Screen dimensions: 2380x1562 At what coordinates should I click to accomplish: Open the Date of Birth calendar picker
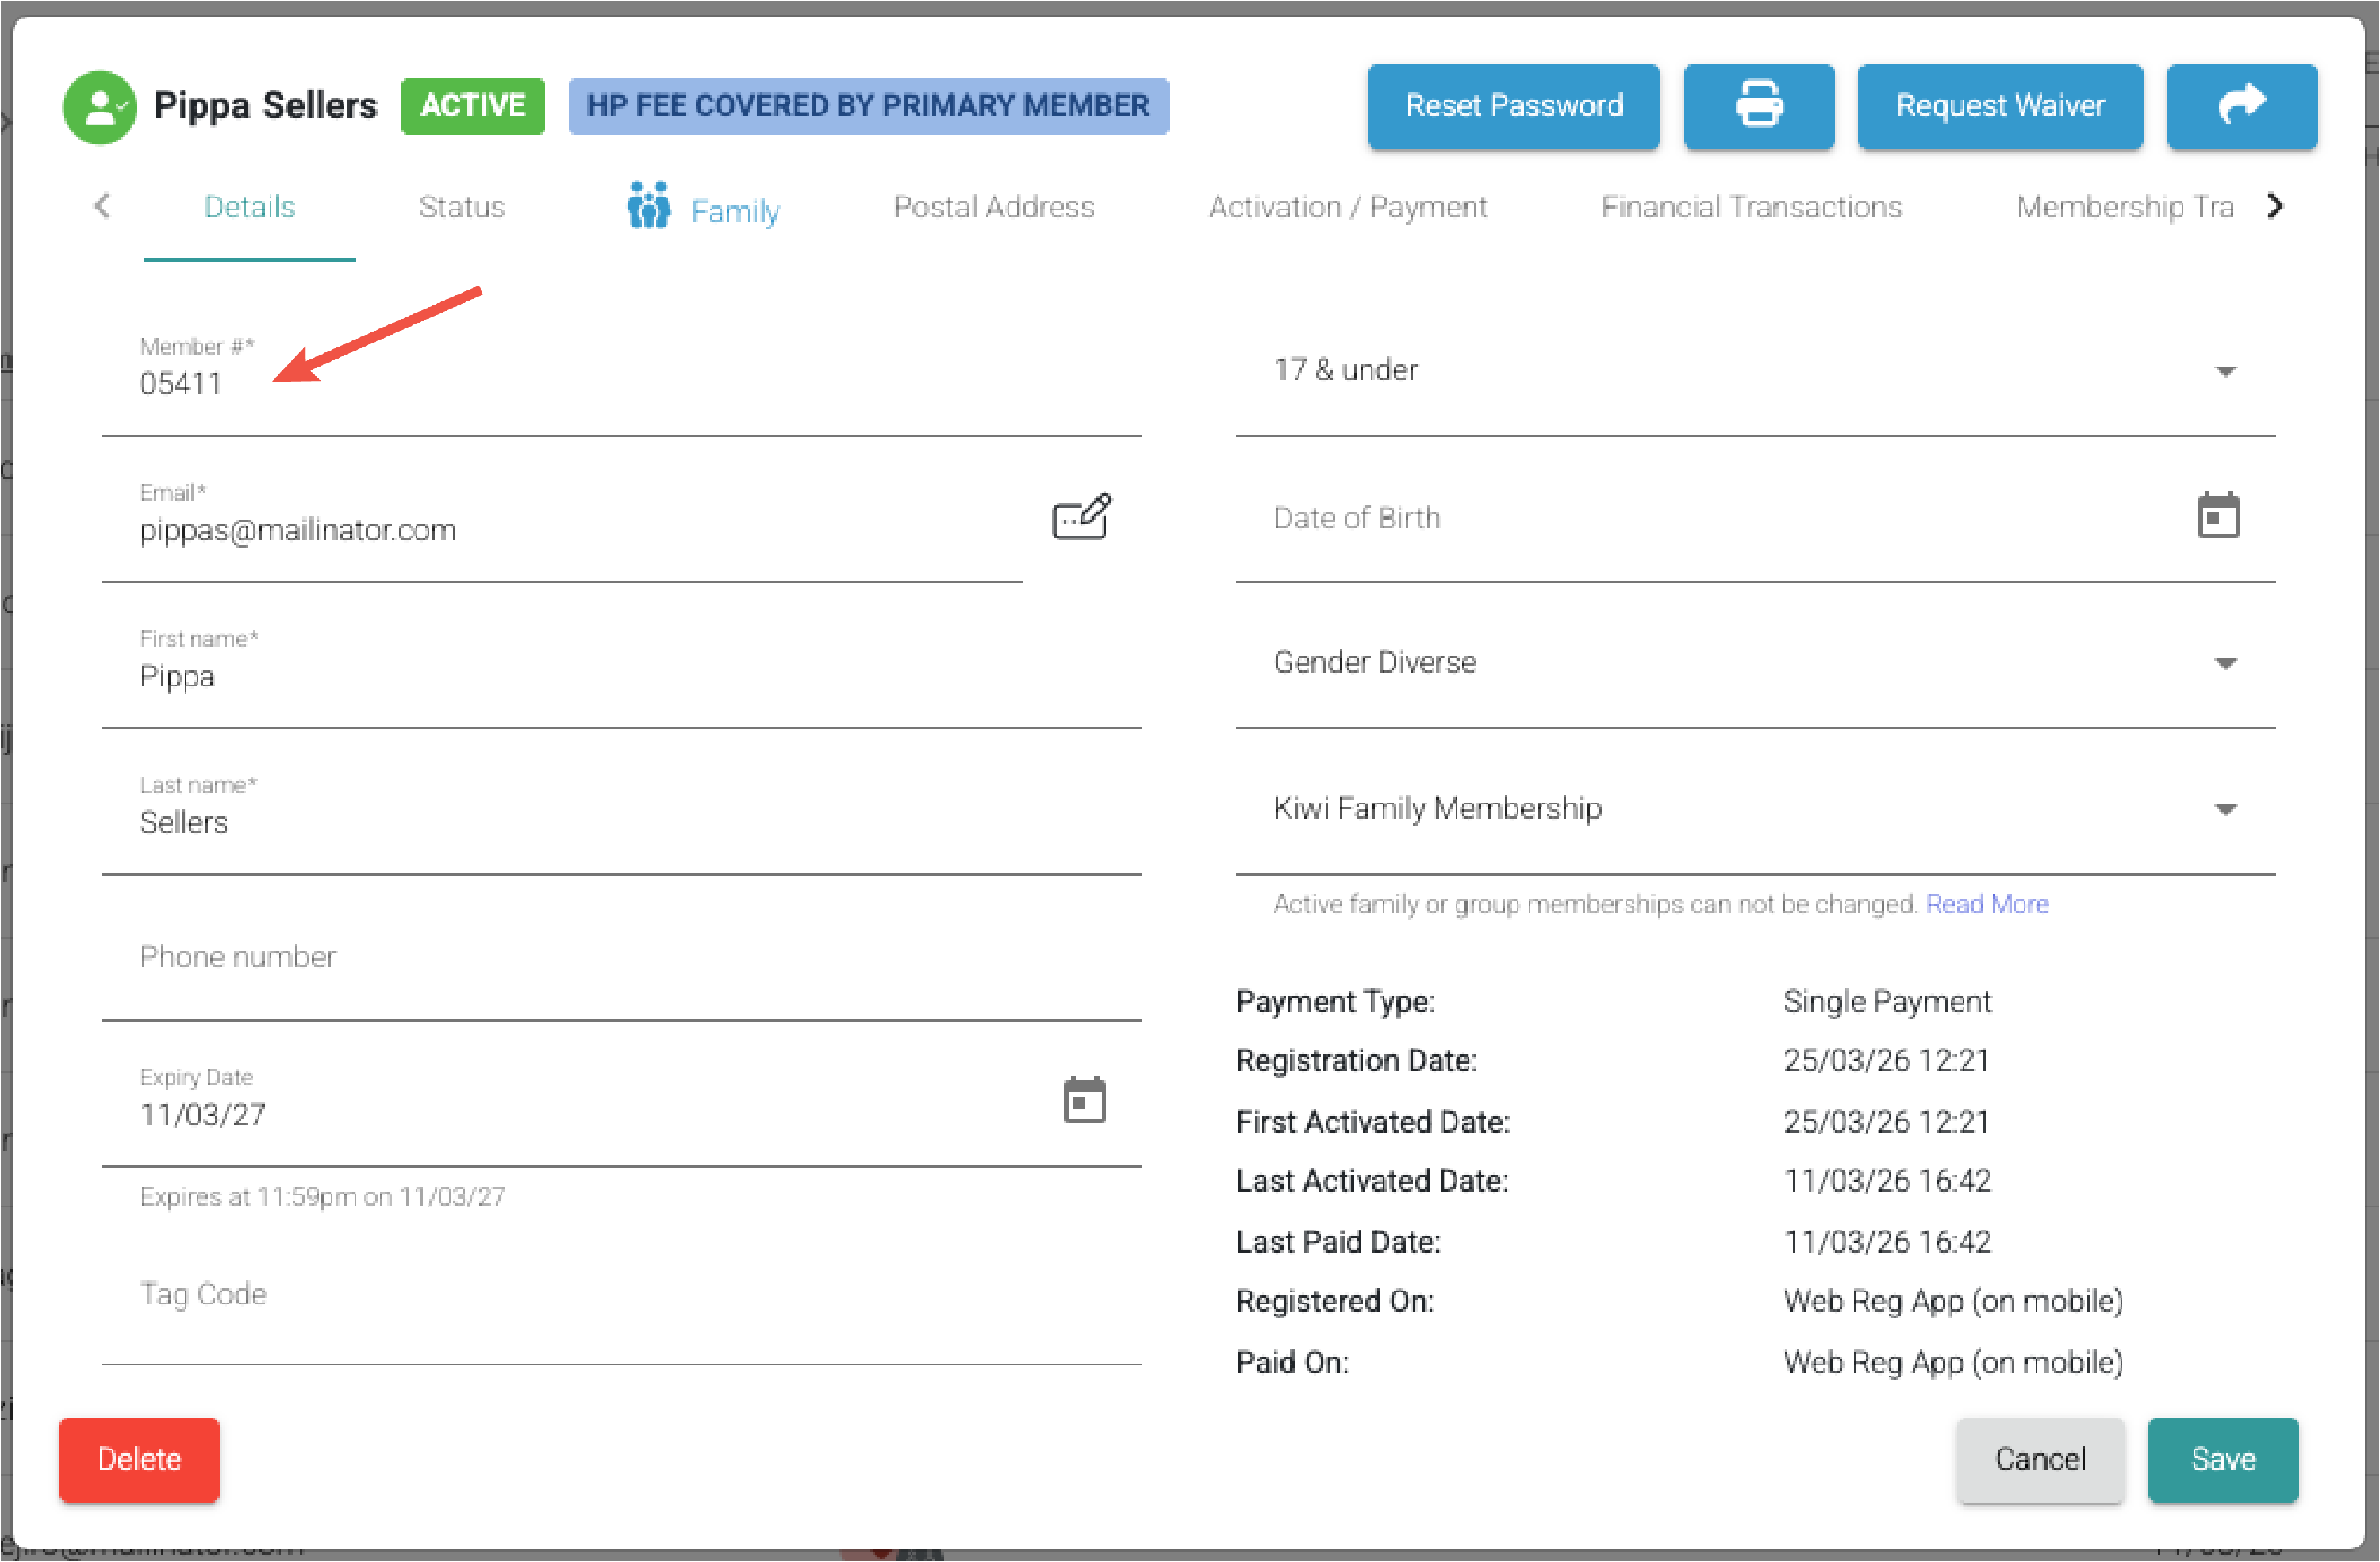(x=2217, y=516)
